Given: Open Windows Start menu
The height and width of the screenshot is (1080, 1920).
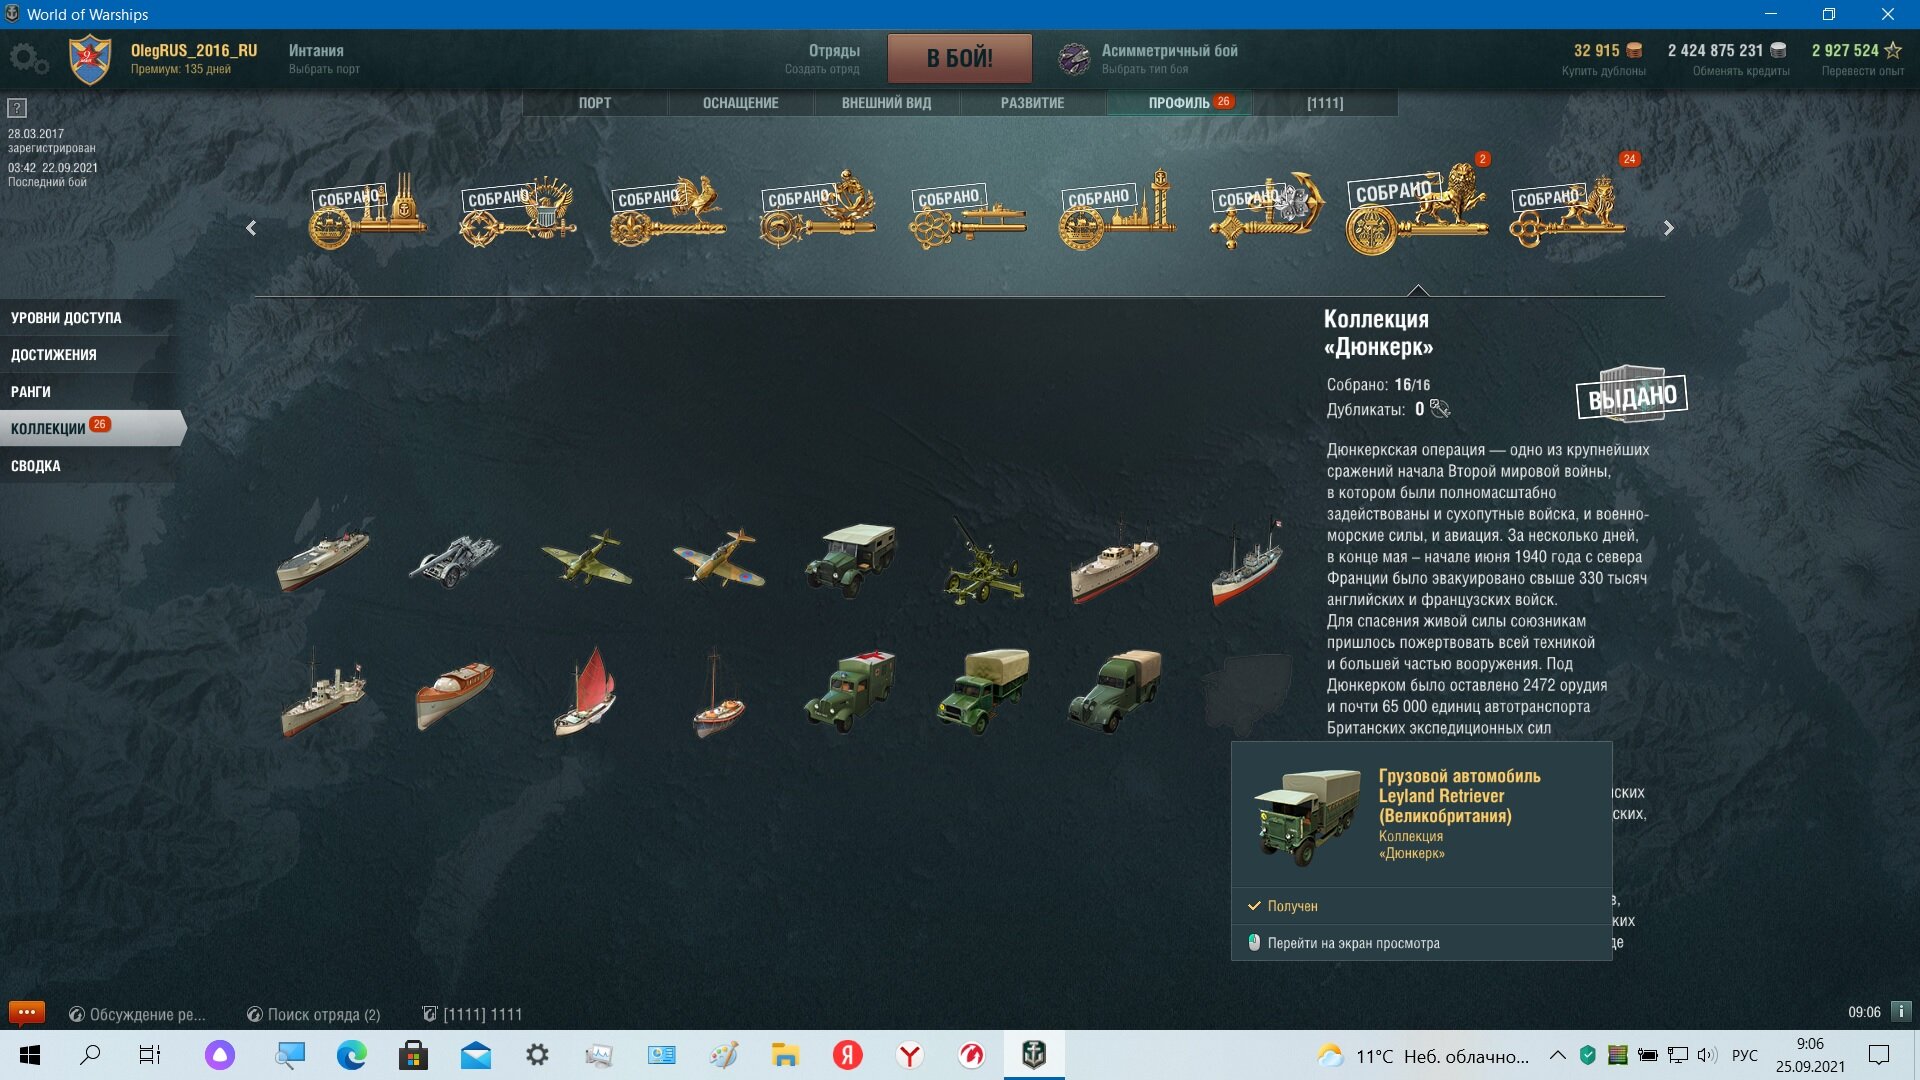Looking at the screenshot, I should [30, 1055].
